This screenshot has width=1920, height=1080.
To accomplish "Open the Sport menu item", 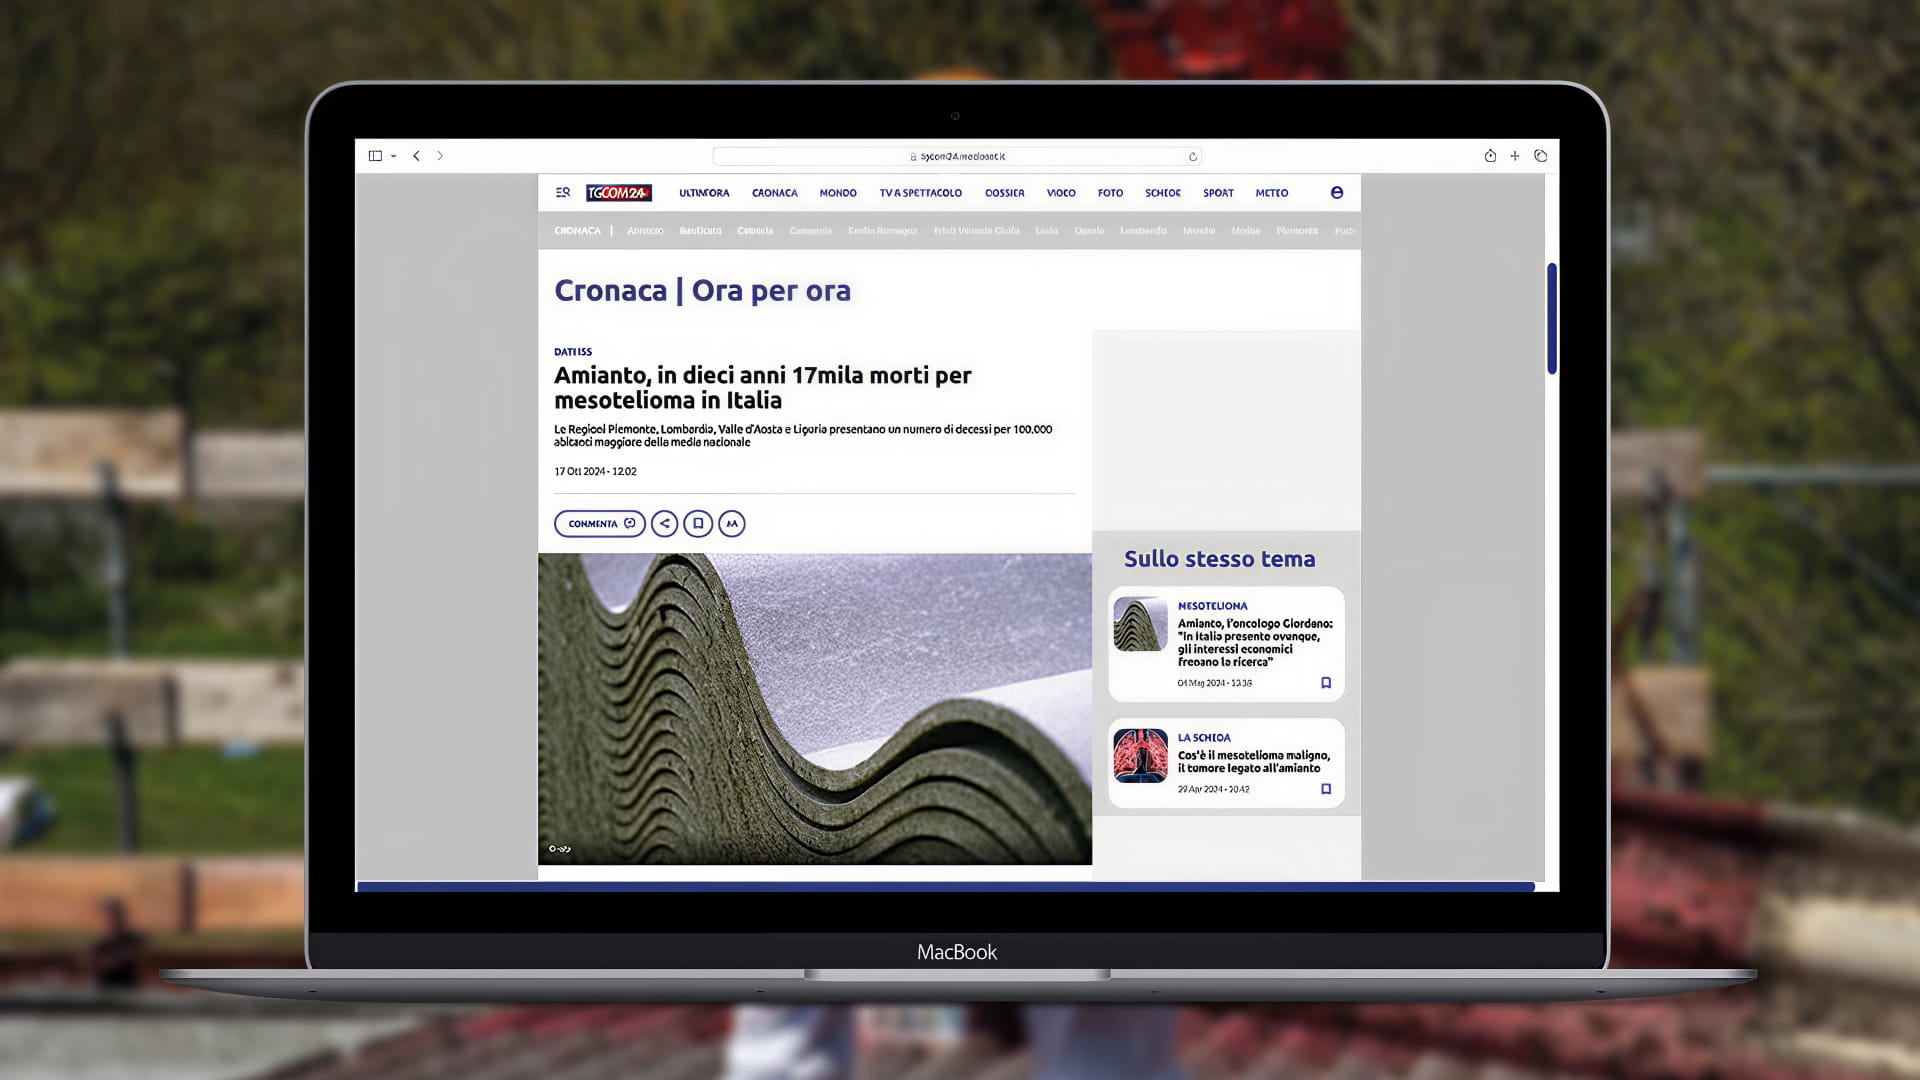I will point(1218,193).
